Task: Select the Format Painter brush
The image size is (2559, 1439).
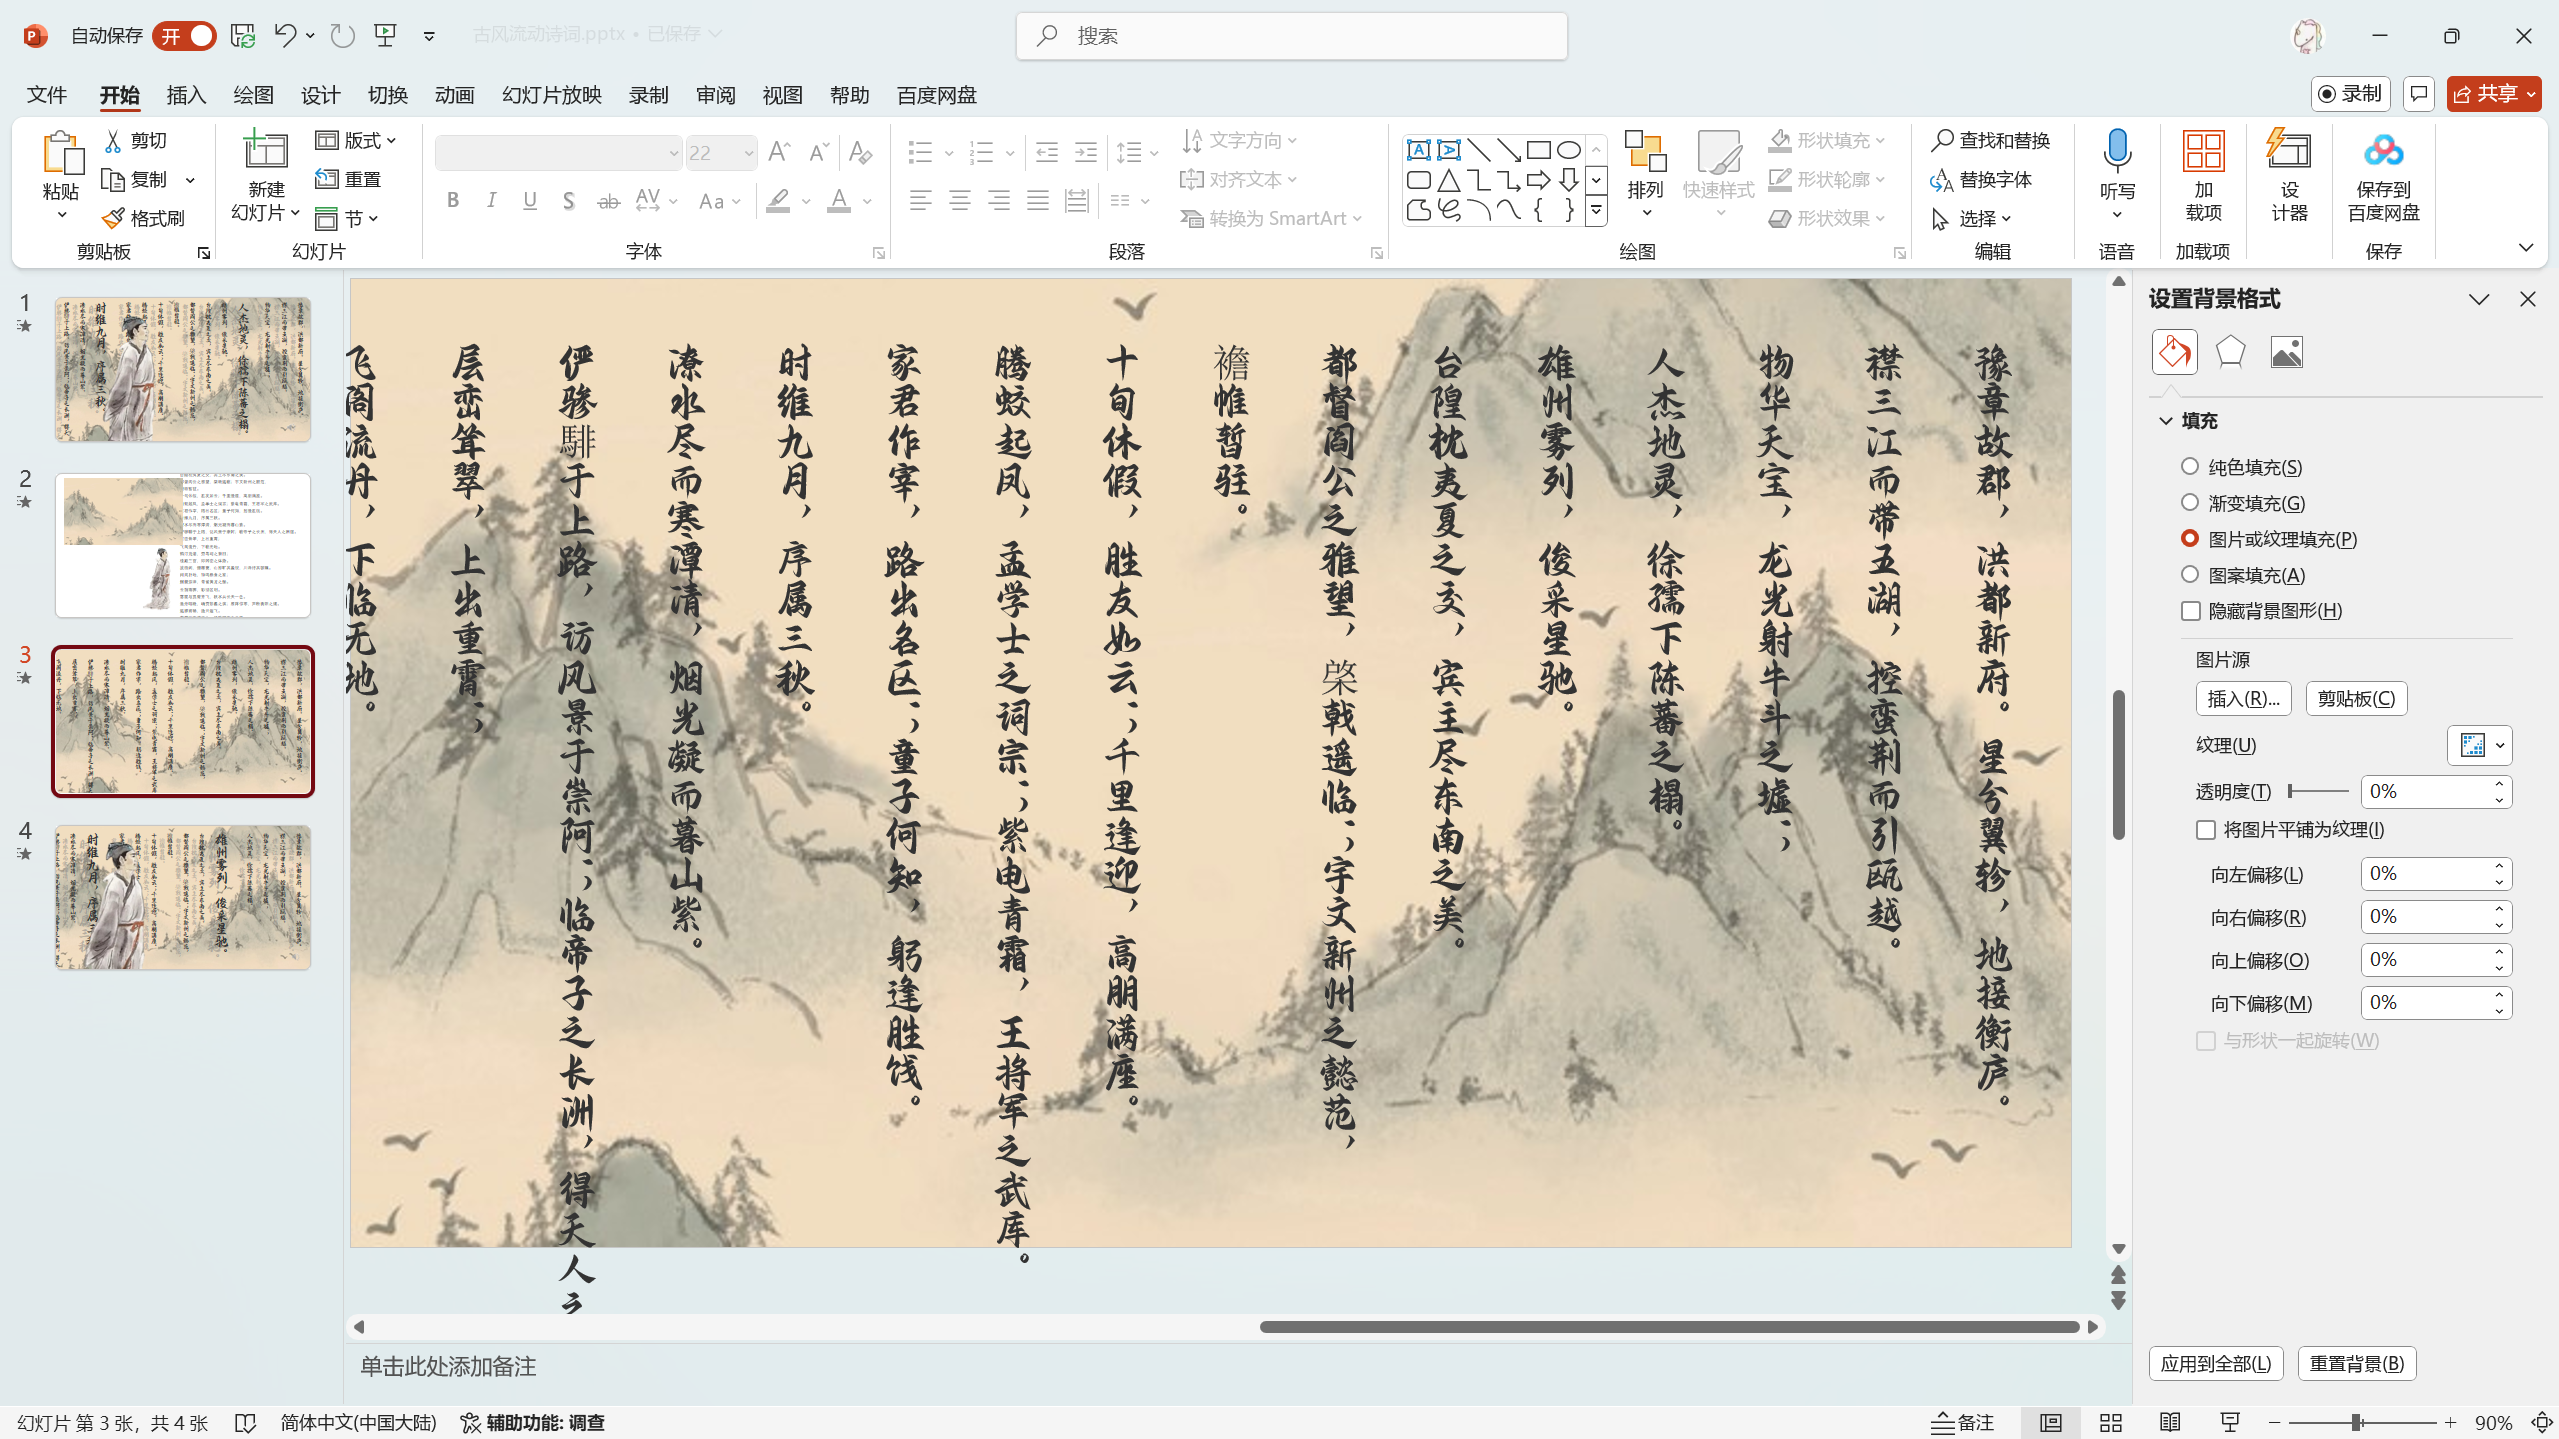Action: point(114,218)
